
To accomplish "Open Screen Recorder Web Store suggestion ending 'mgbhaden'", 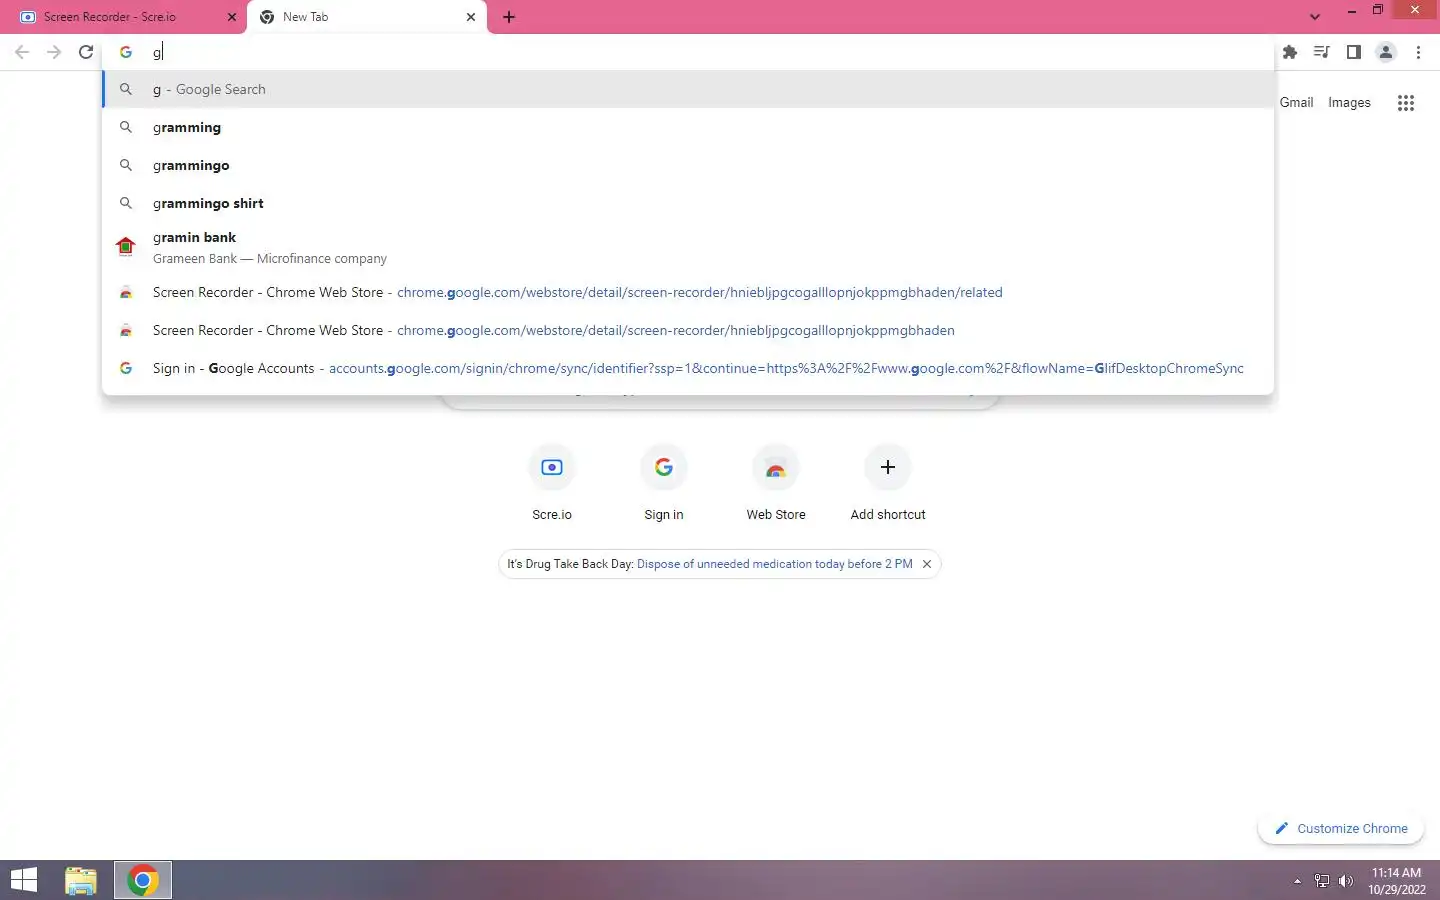I will coord(688,330).
